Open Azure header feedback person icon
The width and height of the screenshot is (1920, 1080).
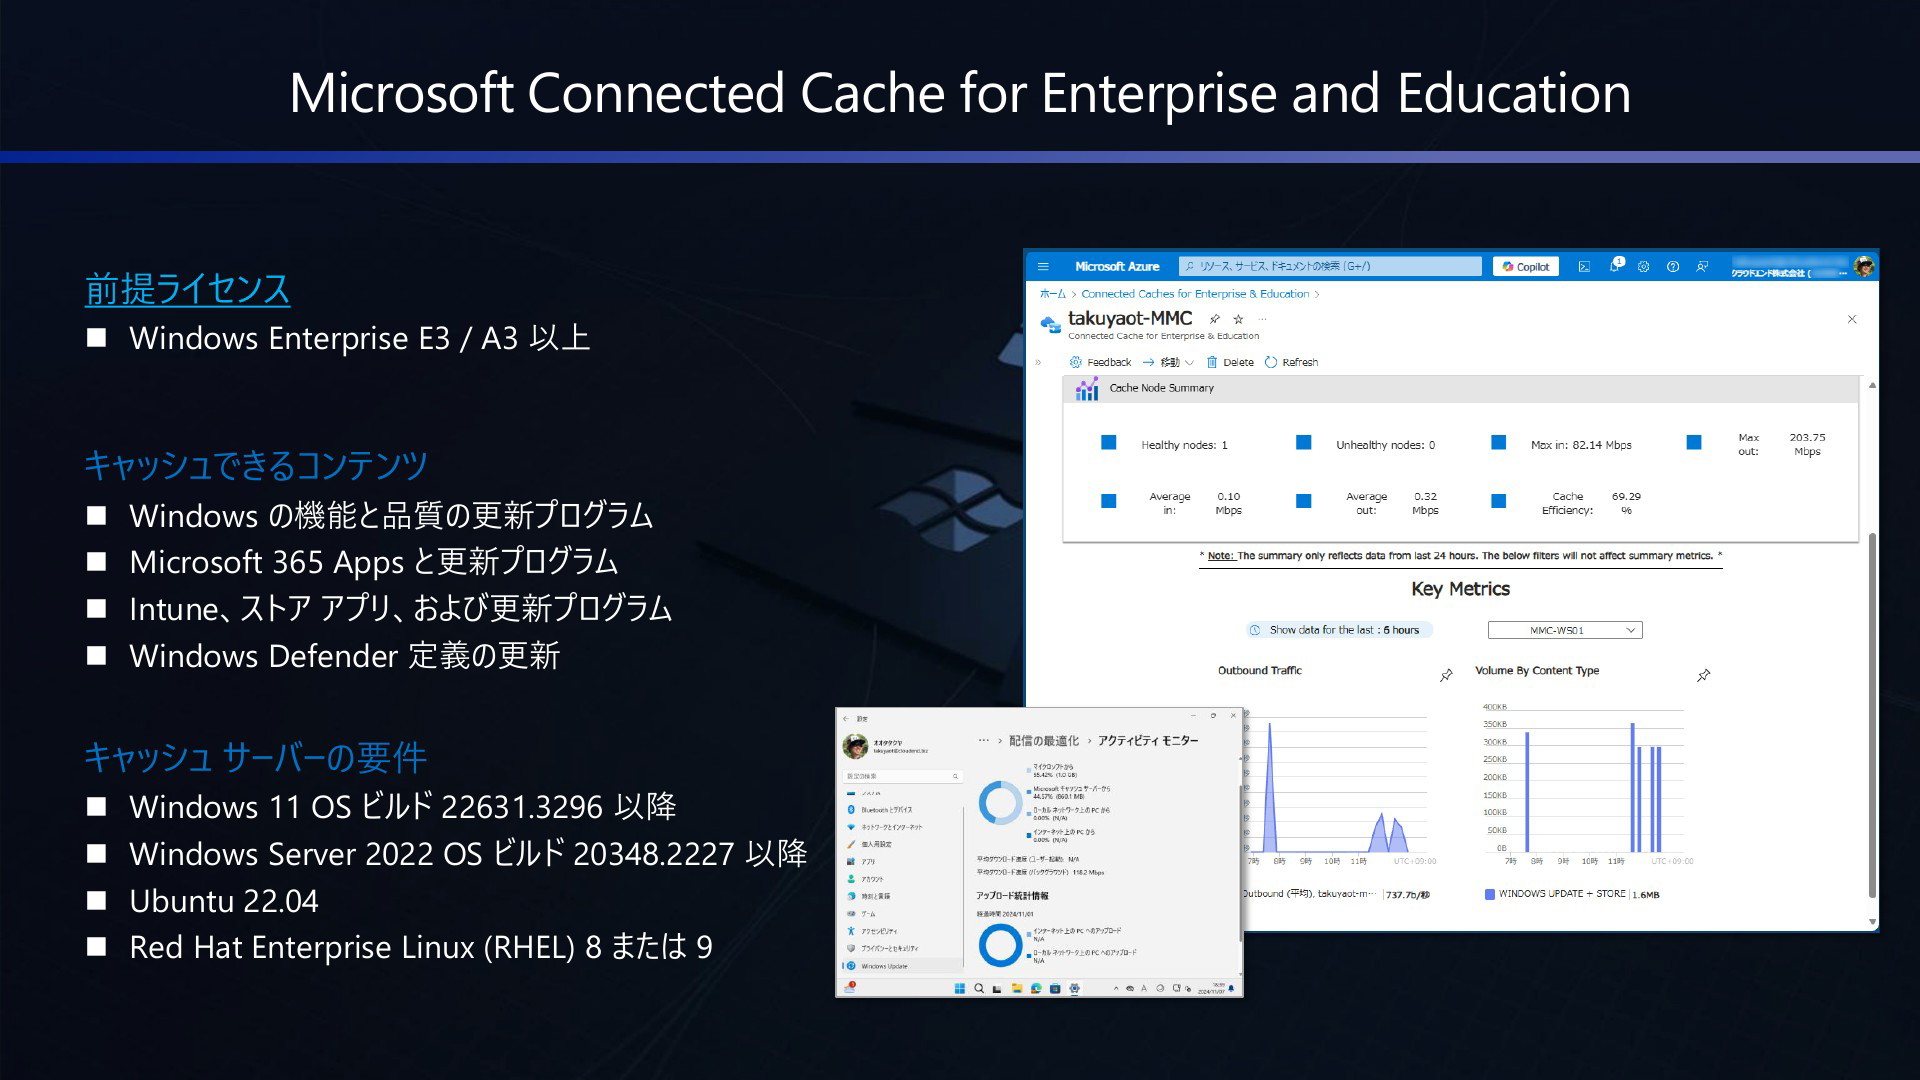pos(1702,267)
